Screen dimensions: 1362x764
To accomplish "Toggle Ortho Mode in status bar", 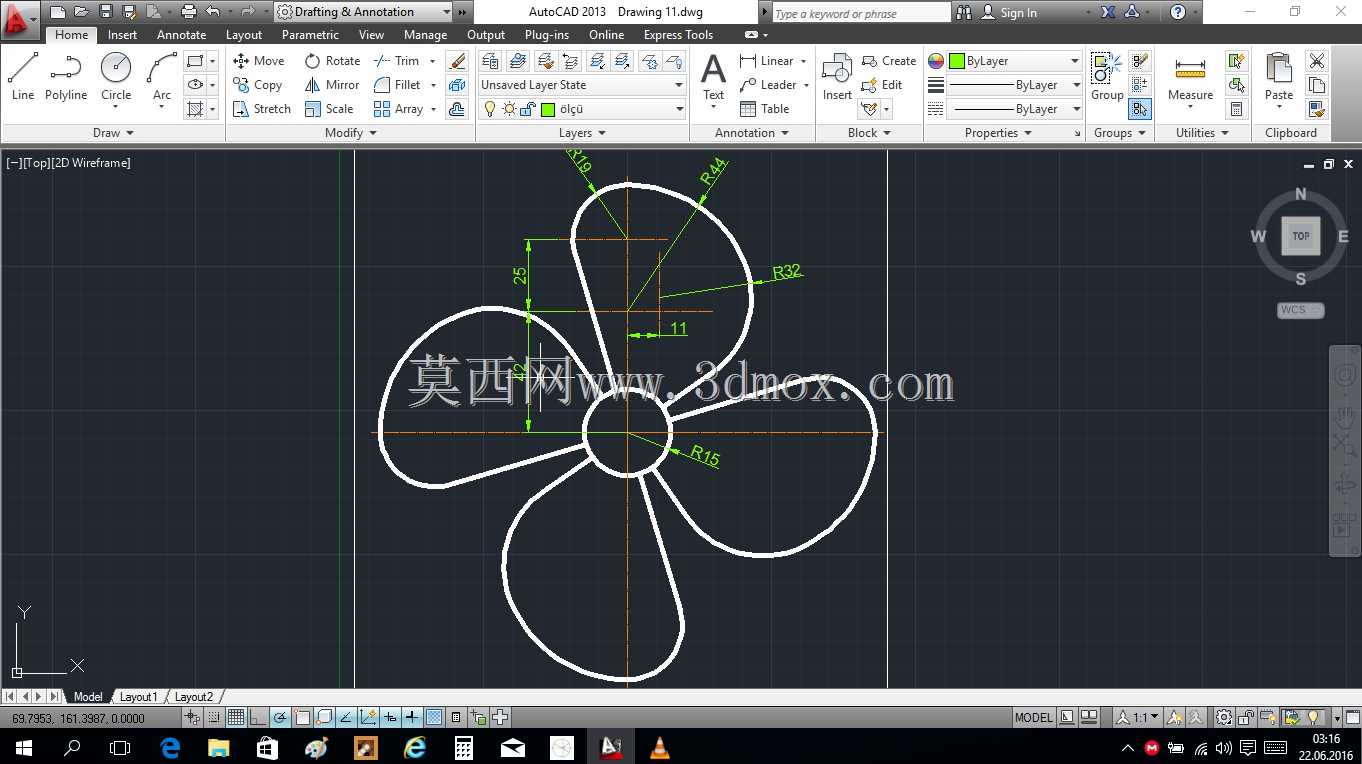I will click(x=258, y=717).
